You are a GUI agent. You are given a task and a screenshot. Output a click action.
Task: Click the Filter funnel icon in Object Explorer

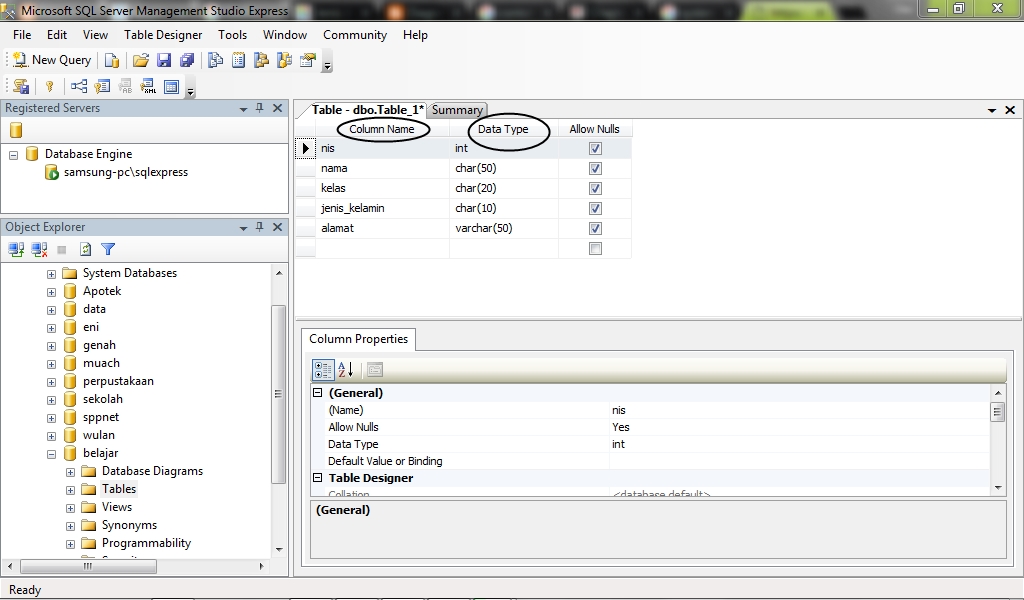tap(108, 249)
